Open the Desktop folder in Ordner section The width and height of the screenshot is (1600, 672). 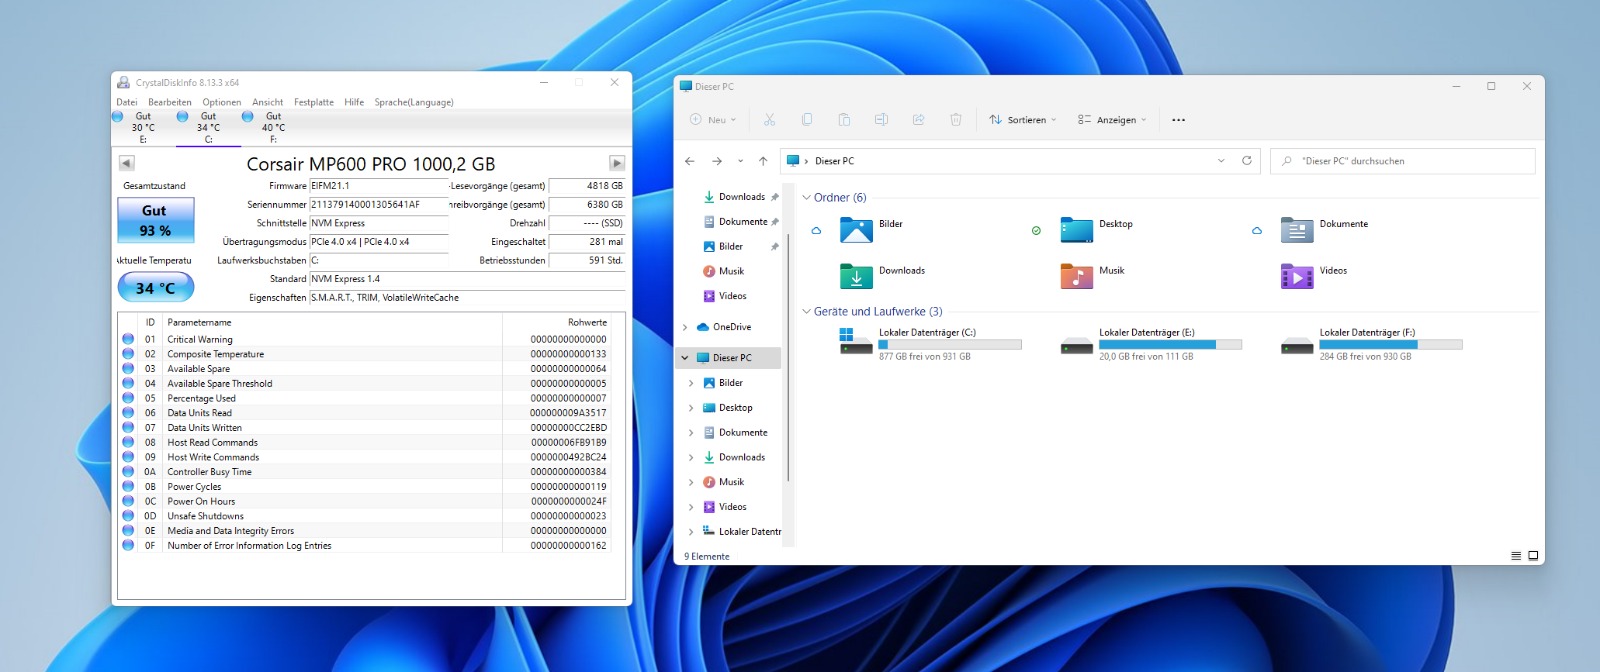(x=1096, y=230)
